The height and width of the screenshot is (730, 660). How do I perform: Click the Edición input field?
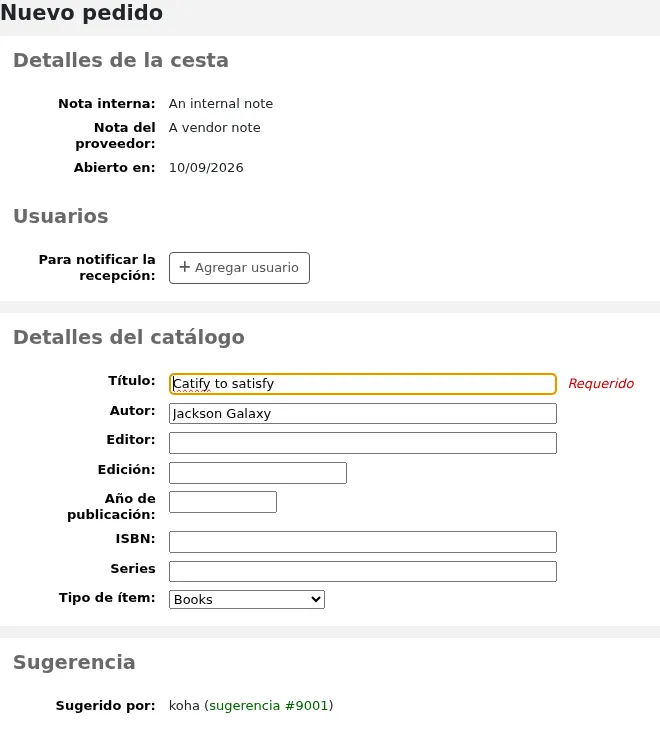point(258,473)
